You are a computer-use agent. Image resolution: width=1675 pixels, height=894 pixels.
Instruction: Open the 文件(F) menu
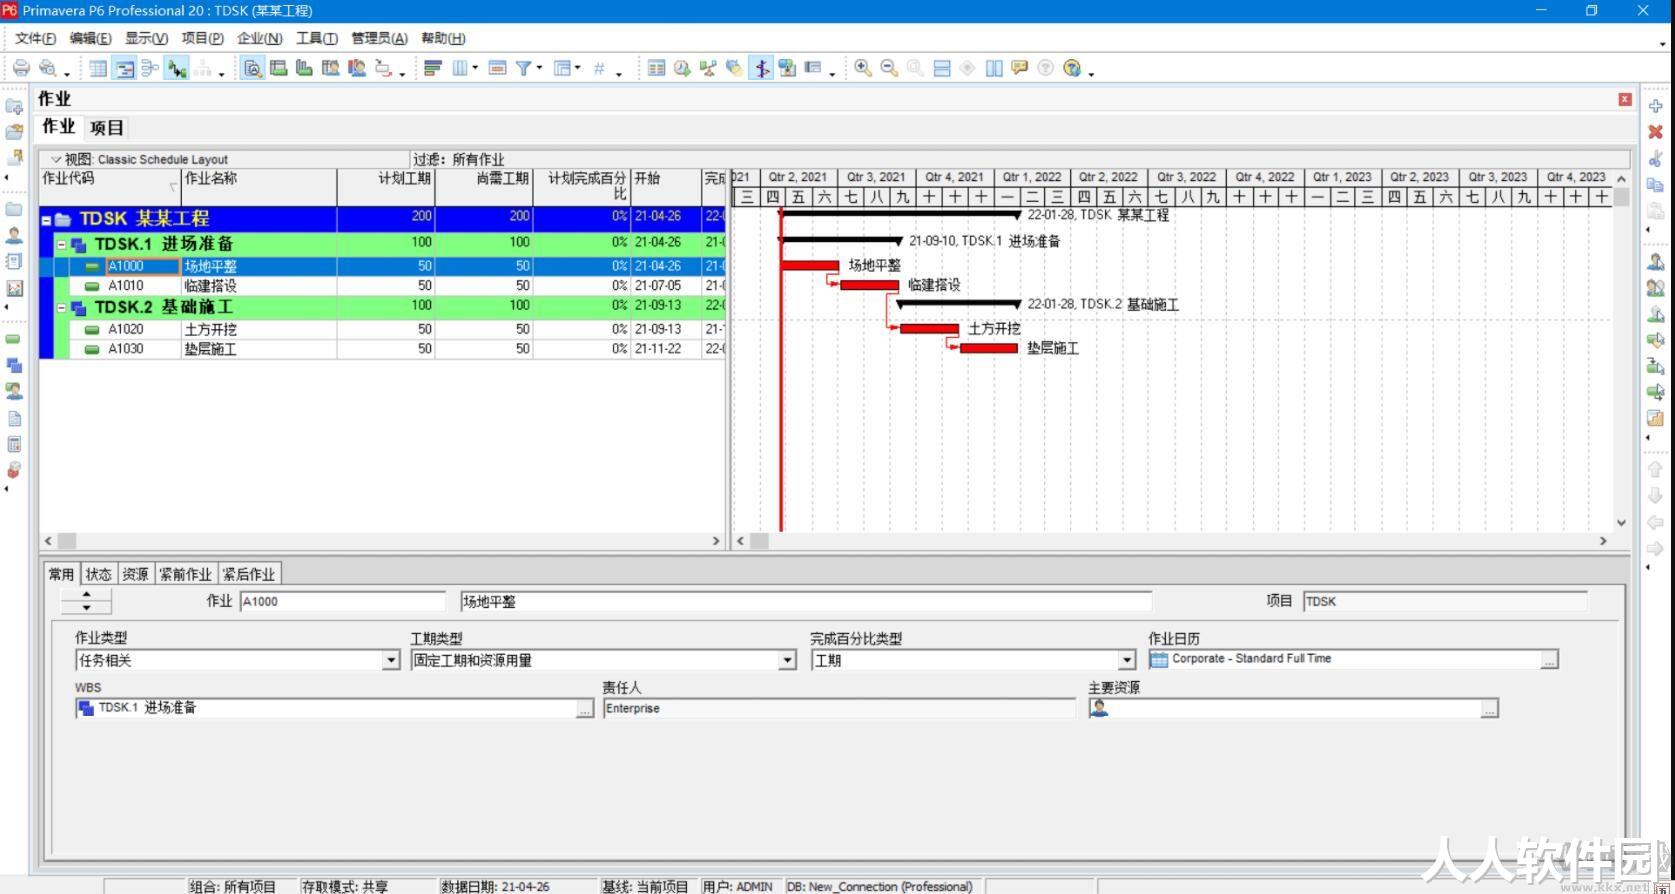35,38
